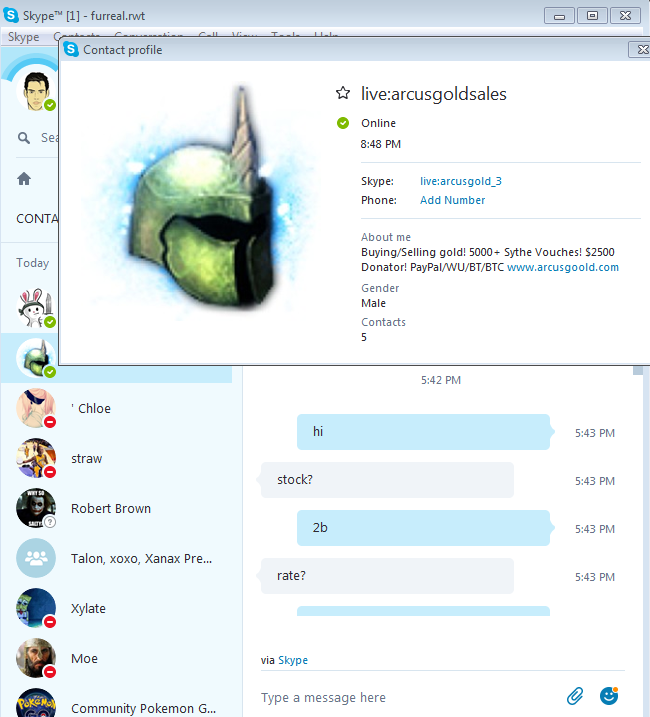650x717 pixels.
Task: Click the search magnifier icon
Action: (x=24, y=138)
